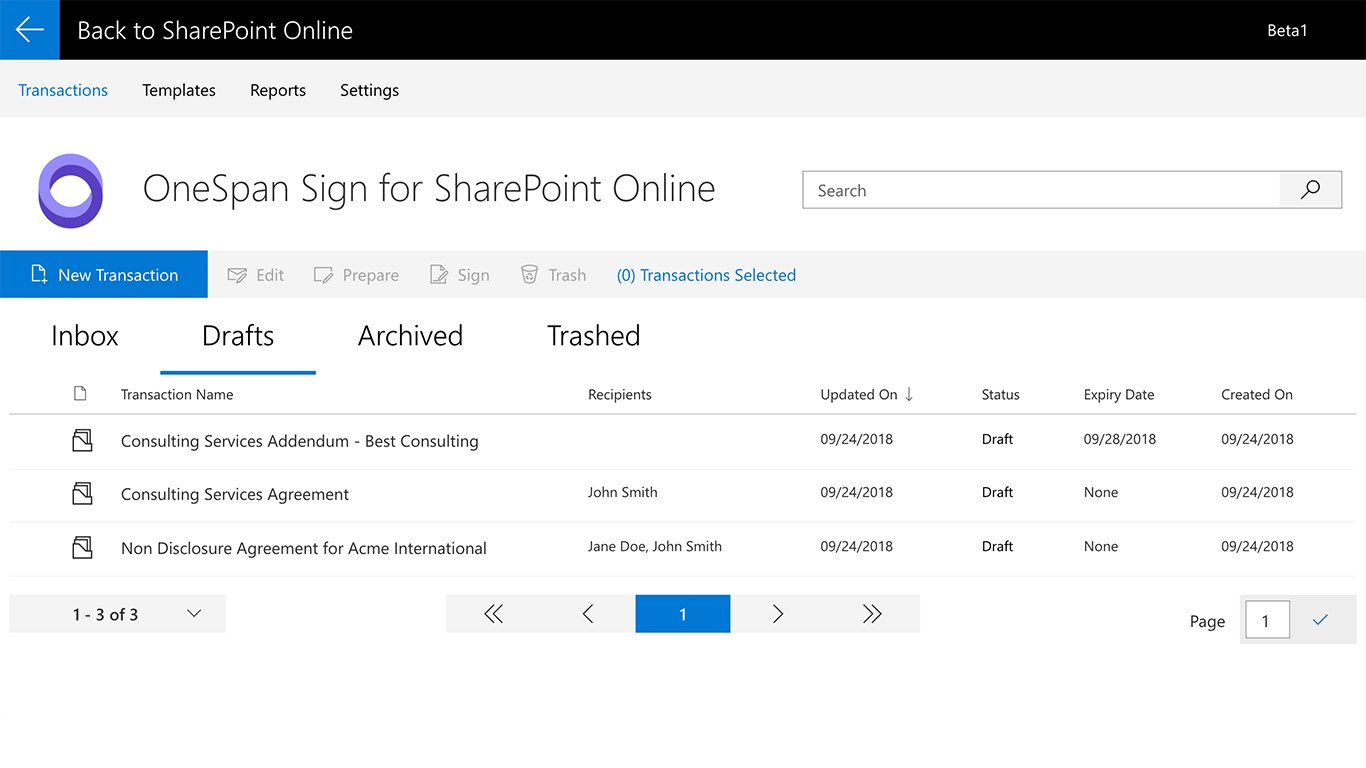Click the Search input field

pyautogui.click(x=1040, y=190)
